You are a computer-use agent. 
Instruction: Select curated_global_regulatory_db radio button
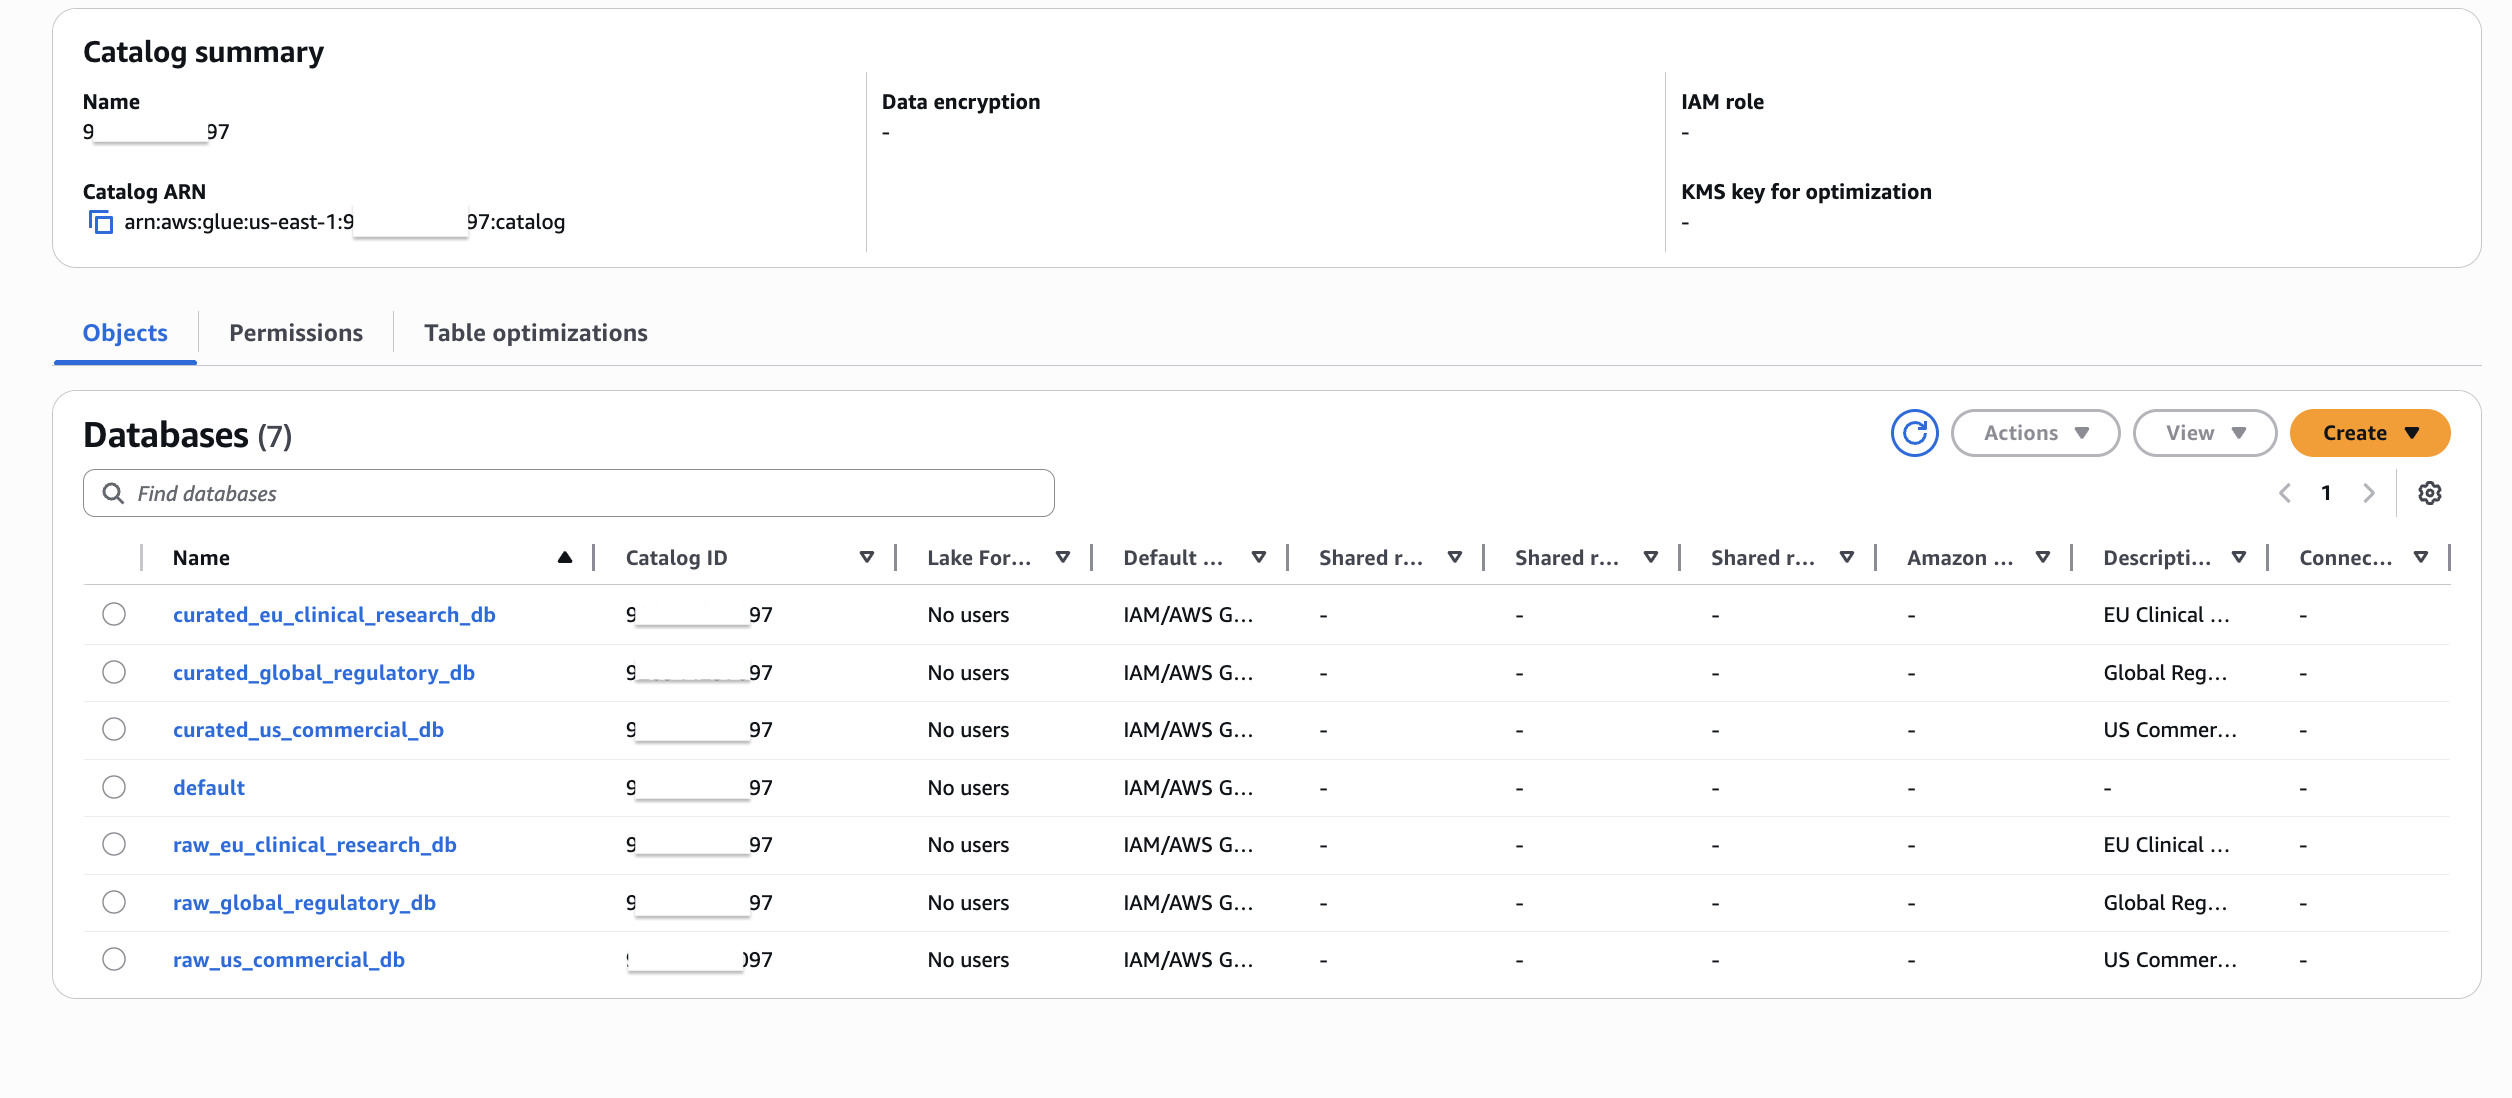(x=114, y=672)
